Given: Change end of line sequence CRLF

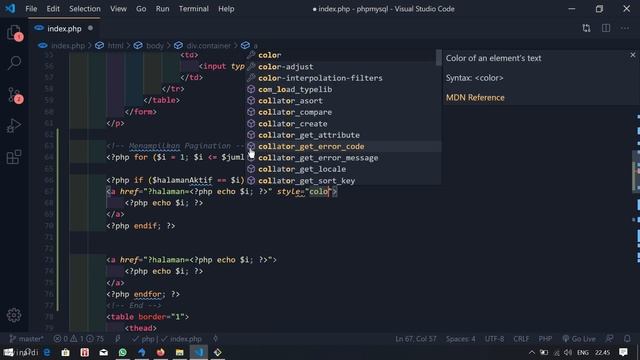Looking at the screenshot, I should 521,339.
